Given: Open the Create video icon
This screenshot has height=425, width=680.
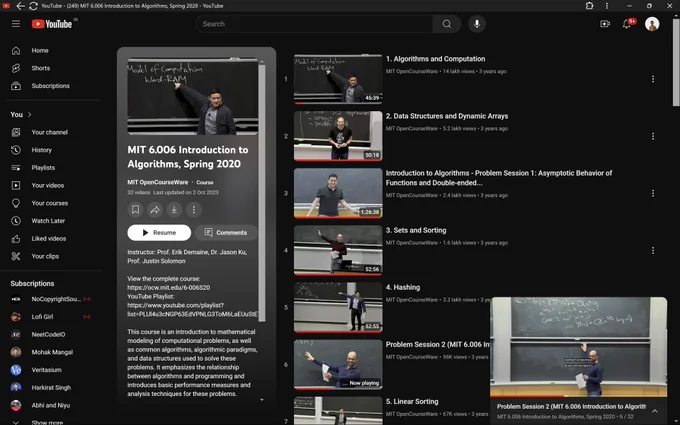Looking at the screenshot, I should pos(605,24).
